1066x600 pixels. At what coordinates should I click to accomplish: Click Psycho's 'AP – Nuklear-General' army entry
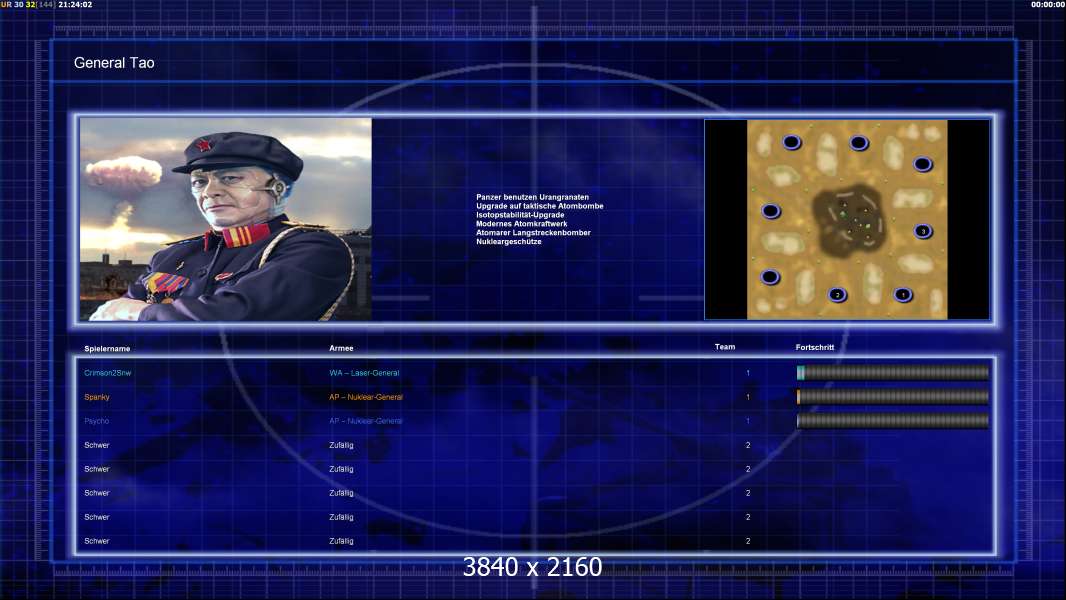click(366, 421)
